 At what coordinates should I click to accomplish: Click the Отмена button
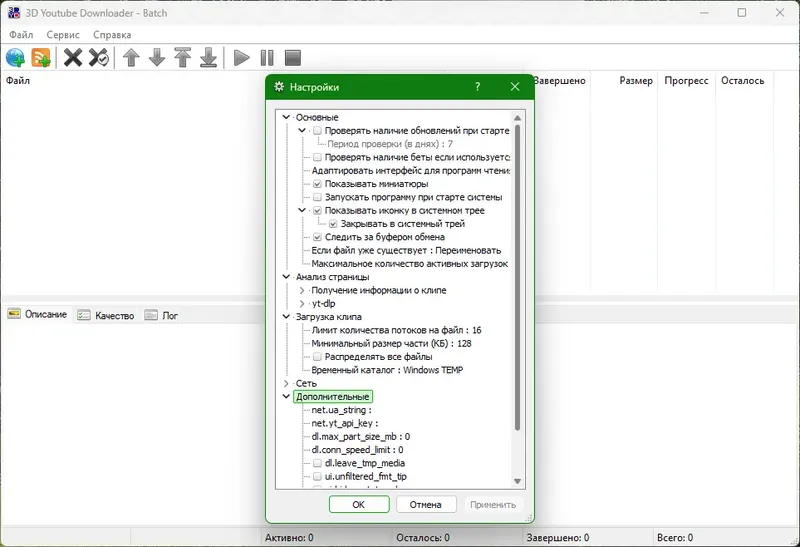point(426,504)
